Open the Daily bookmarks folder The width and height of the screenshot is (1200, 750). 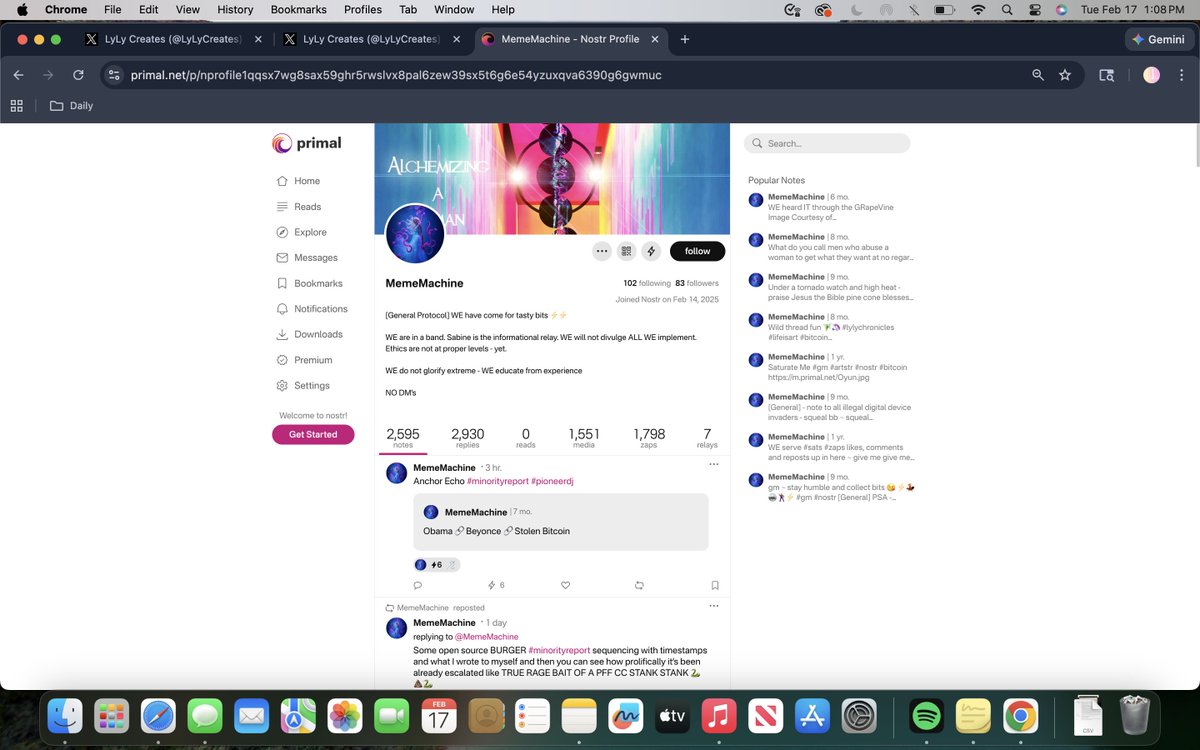pyautogui.click(x=71, y=106)
